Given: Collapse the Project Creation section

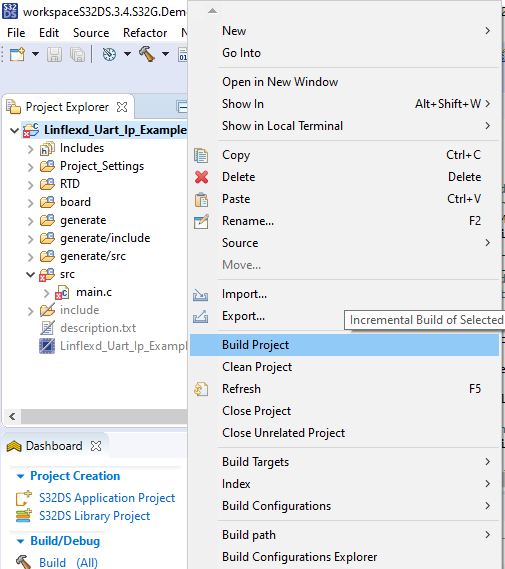Looking at the screenshot, I should (20, 476).
